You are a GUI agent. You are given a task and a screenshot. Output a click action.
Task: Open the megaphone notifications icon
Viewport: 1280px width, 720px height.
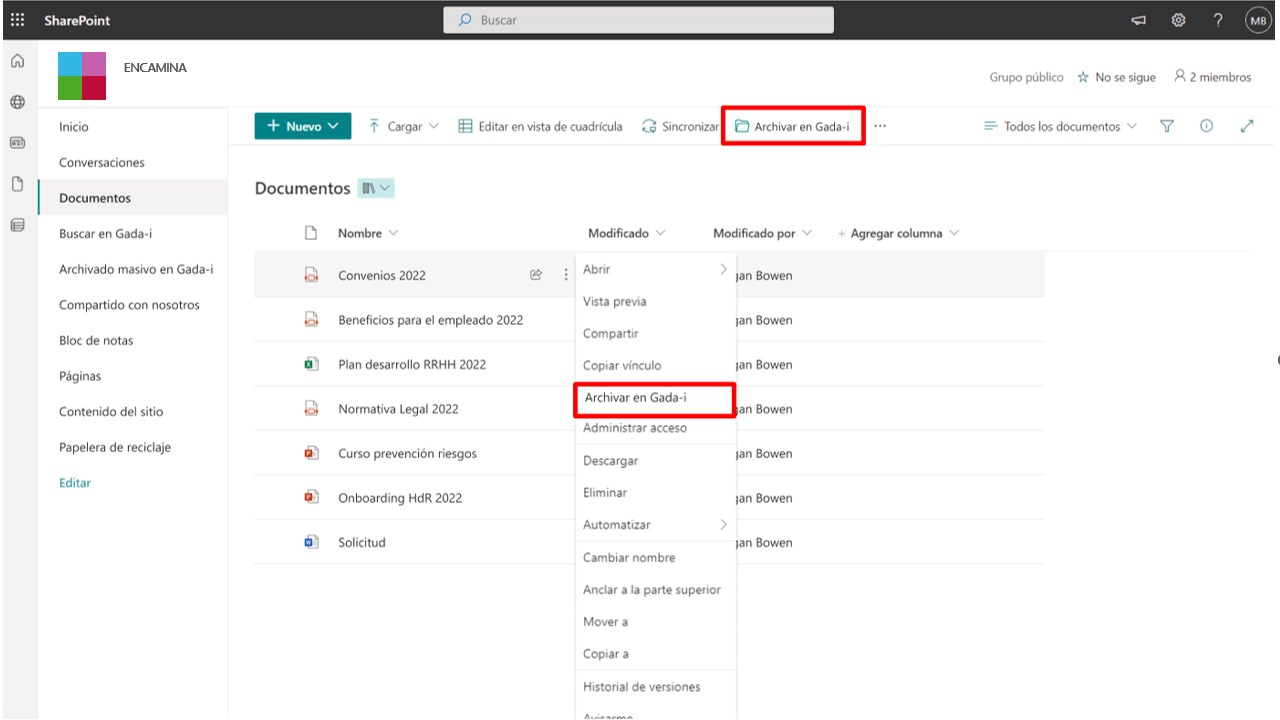(1138, 20)
